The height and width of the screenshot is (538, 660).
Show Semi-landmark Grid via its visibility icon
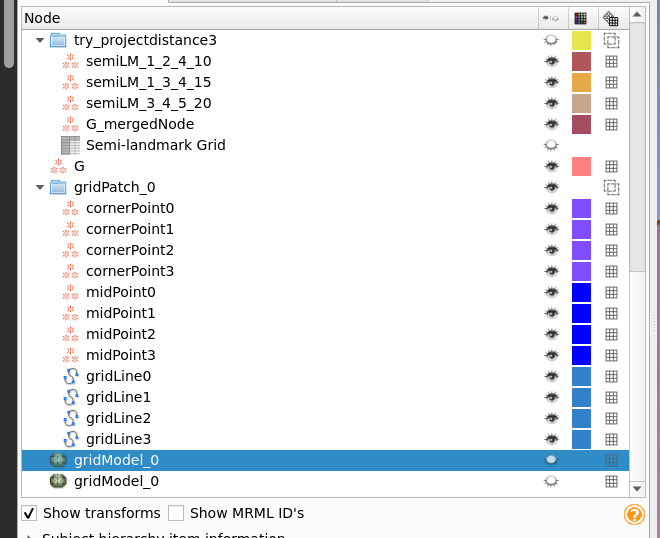pyautogui.click(x=551, y=145)
